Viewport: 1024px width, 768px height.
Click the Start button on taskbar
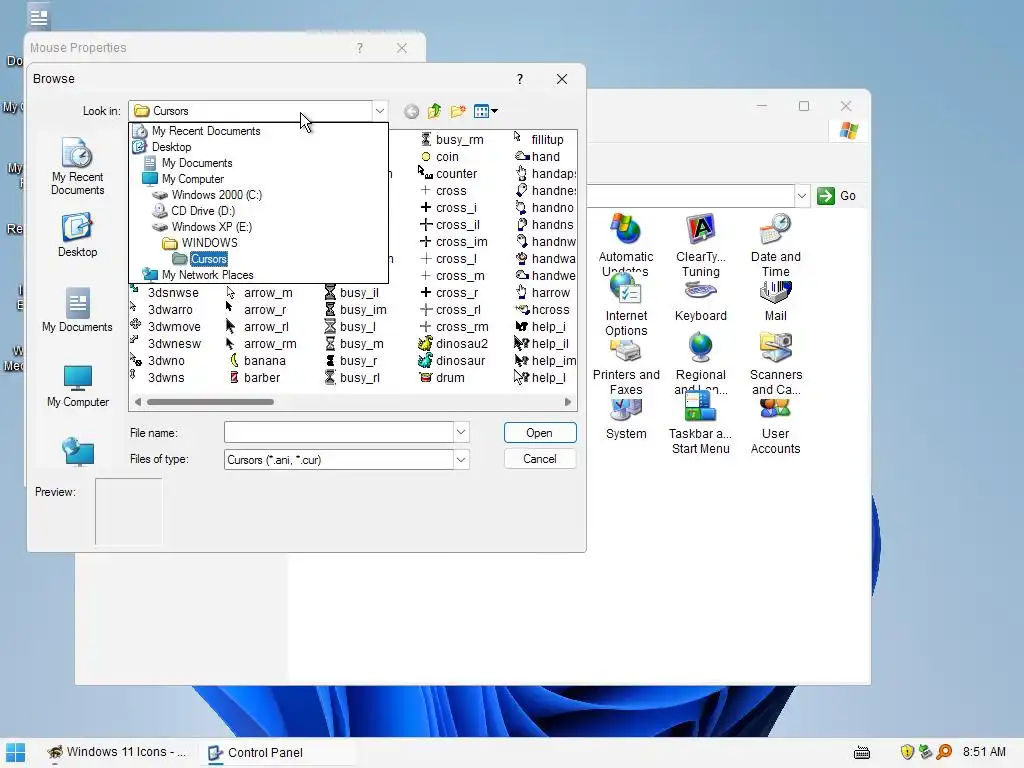coord(15,752)
